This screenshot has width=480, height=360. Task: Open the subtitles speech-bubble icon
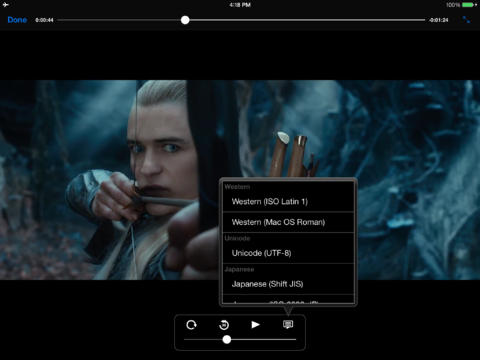288,324
